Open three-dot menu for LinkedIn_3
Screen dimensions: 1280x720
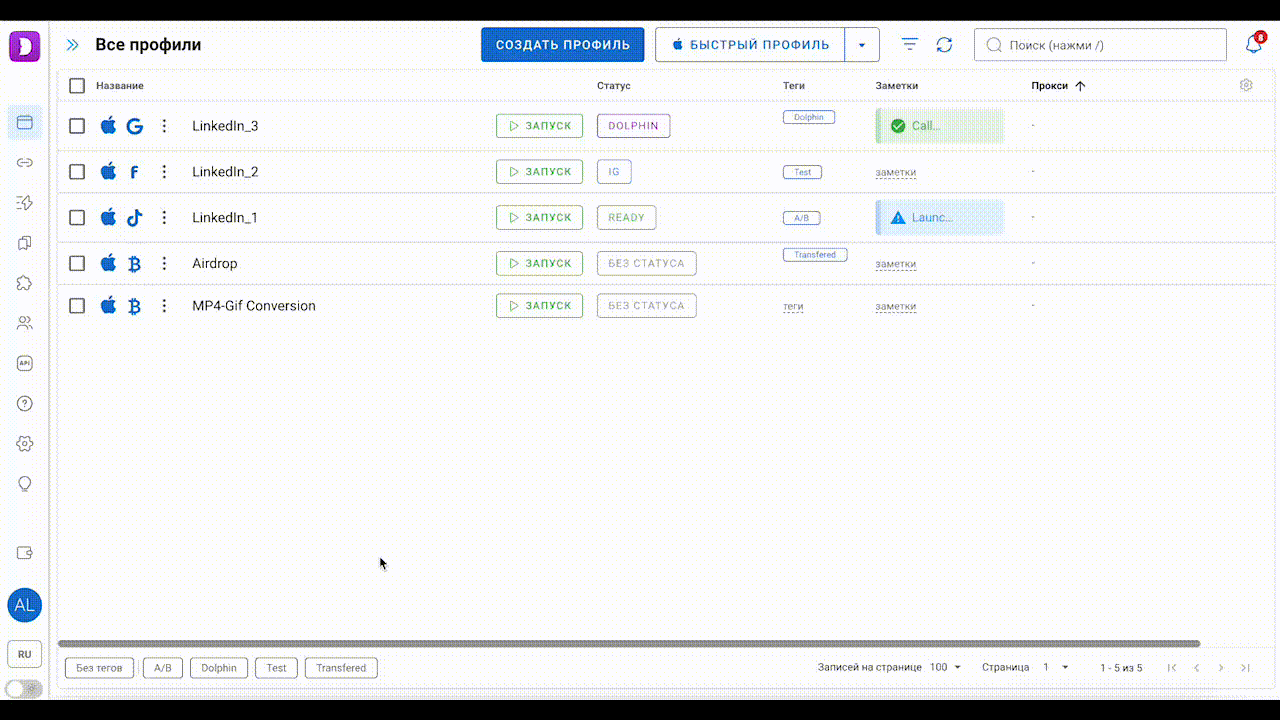[x=165, y=126]
